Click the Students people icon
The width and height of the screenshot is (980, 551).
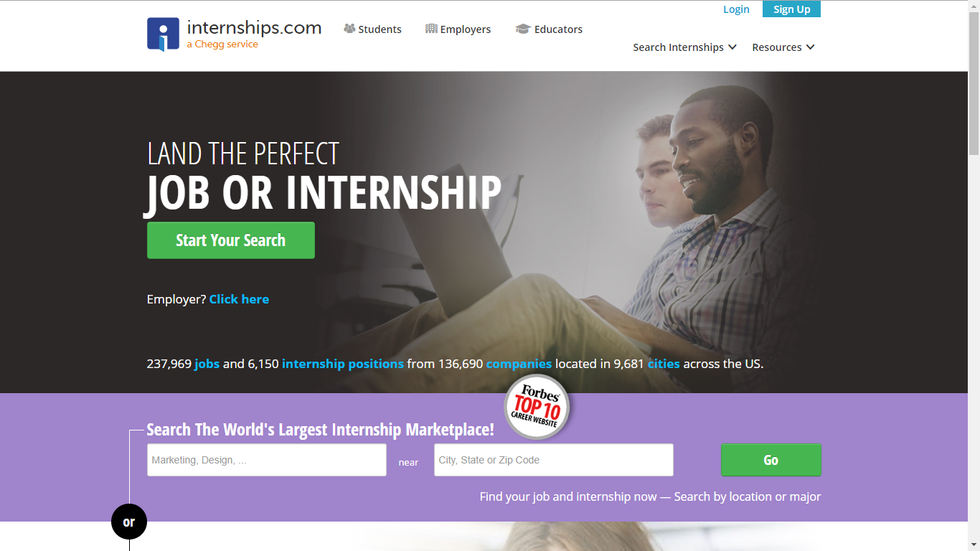349,29
